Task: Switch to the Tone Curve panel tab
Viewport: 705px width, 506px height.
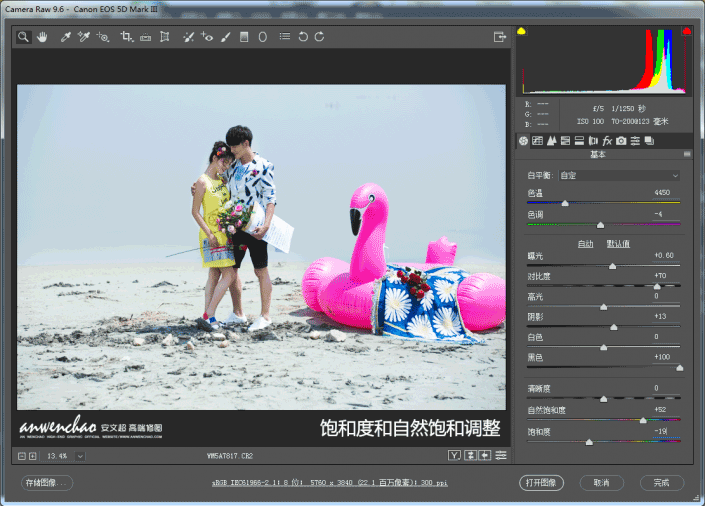Action: pos(537,141)
